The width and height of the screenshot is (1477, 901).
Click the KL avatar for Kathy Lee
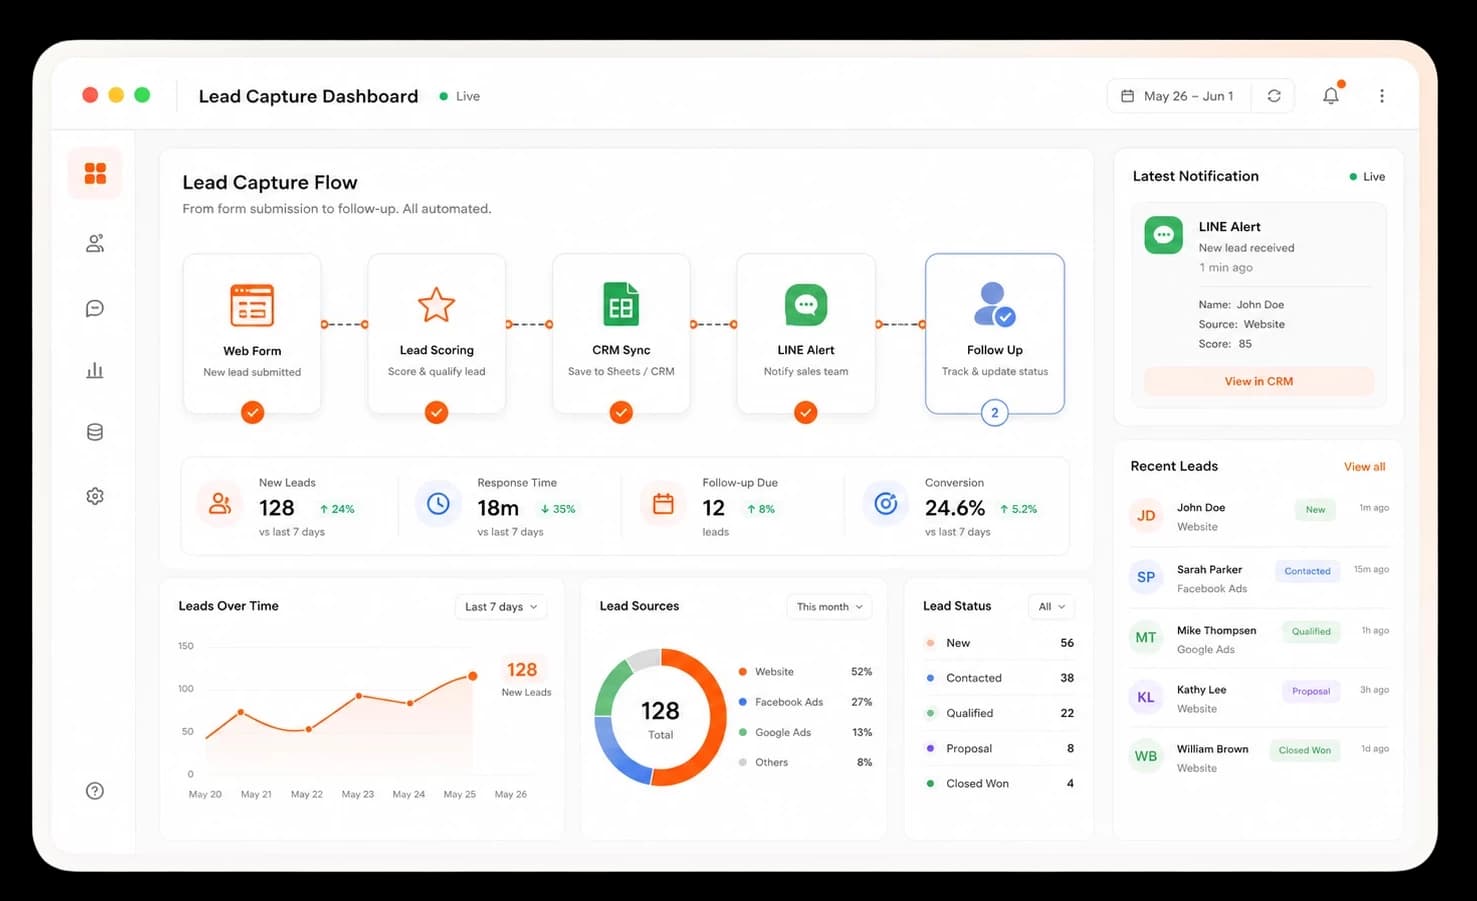pyautogui.click(x=1146, y=697)
